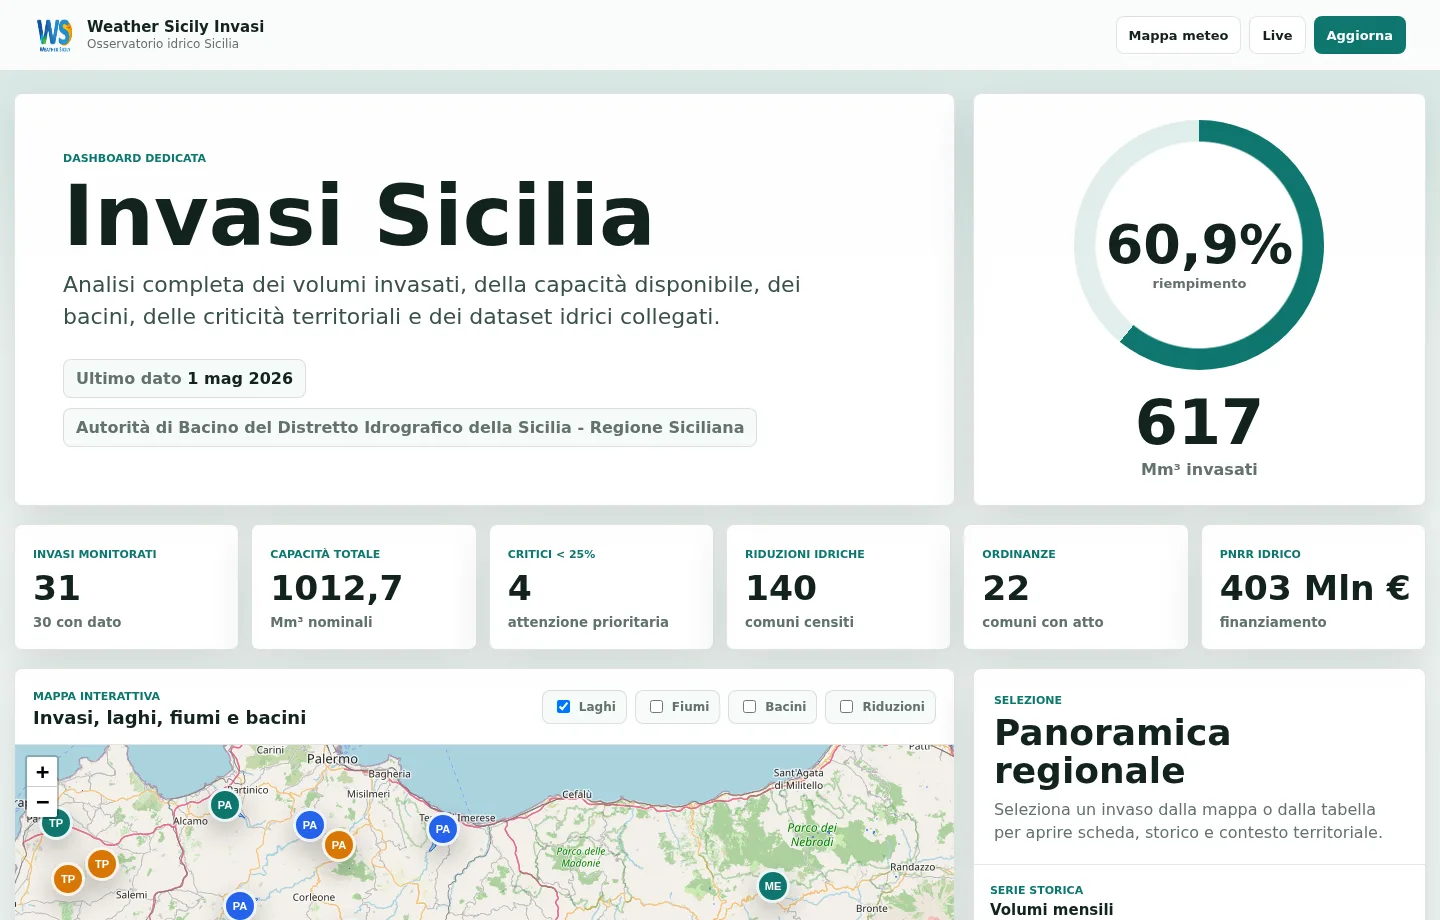Click the Parco dei Nebrodi map label
1440x920 pixels.
pyautogui.click(x=812, y=835)
